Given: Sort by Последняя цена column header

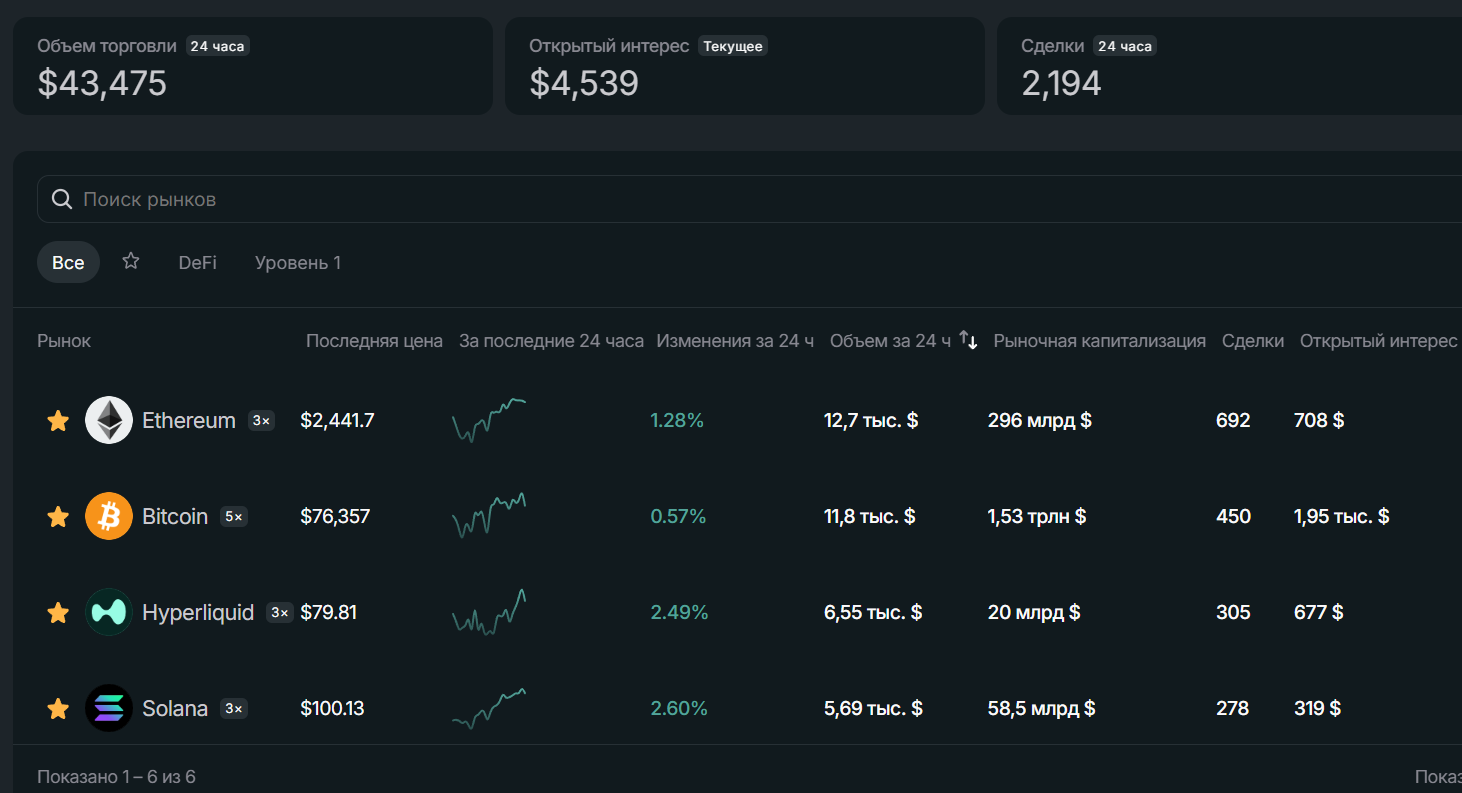Looking at the screenshot, I should point(374,341).
